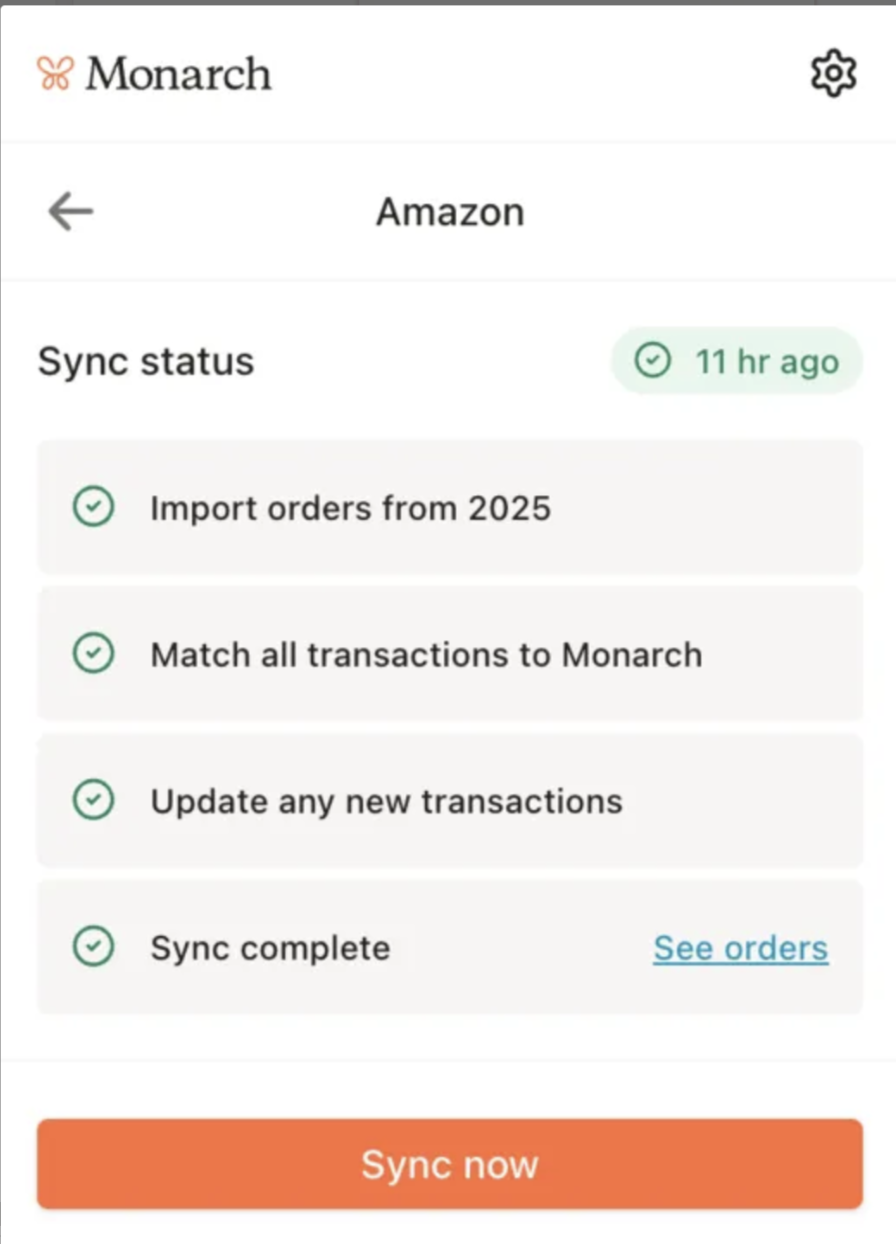Select the Match all transactions to Monarch step
Viewport: 896px width, 1244px height.
coord(426,655)
